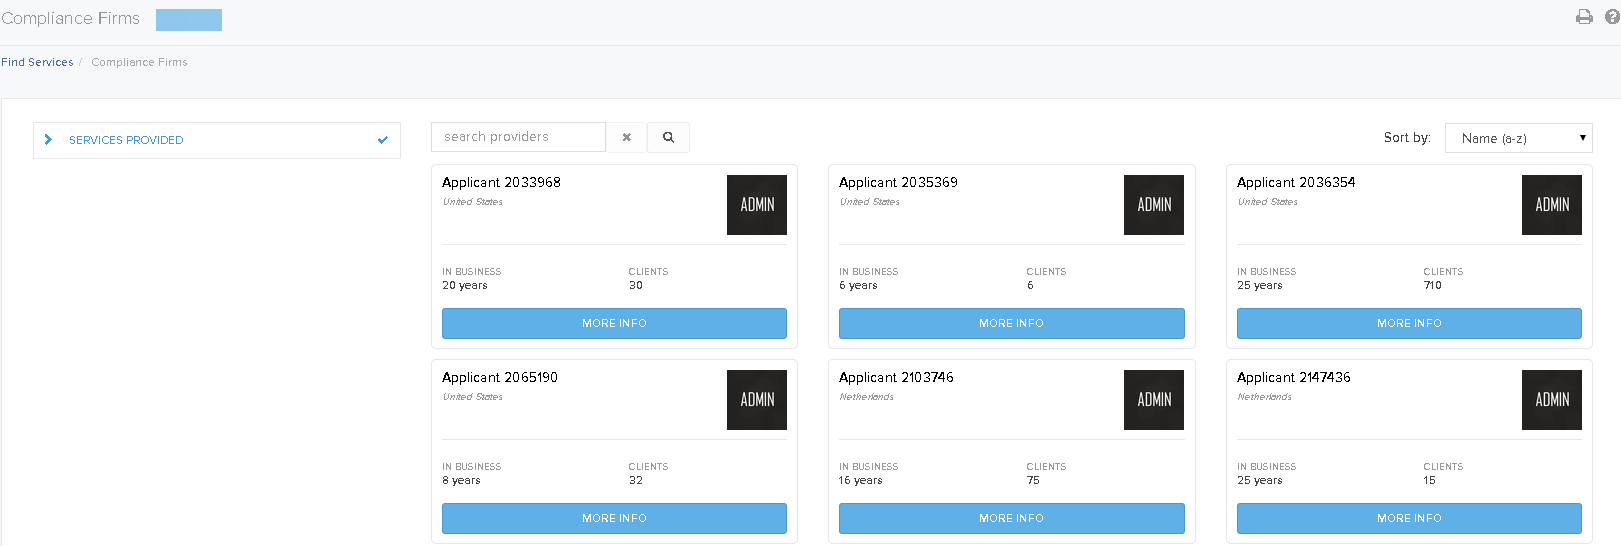This screenshot has height=546, width=1621.
Task: Click More Info for Applicant 2036354
Action: coord(1408,323)
